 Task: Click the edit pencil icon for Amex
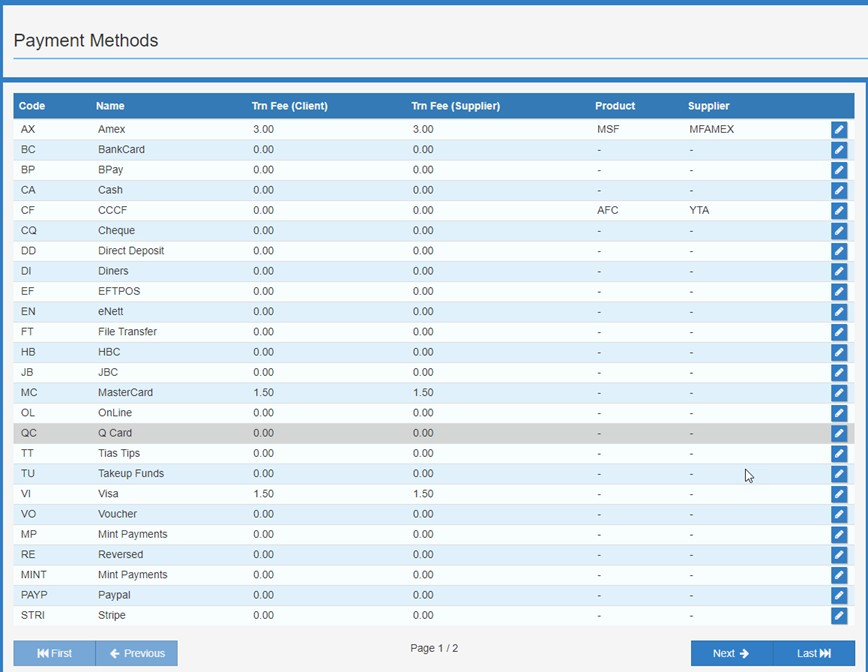click(839, 130)
